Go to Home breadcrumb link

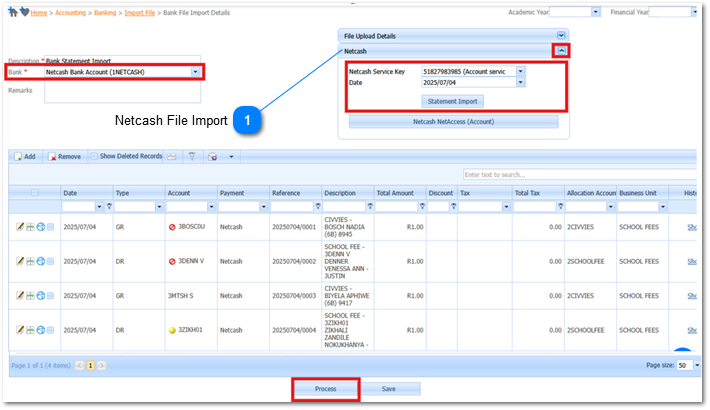click(x=39, y=13)
